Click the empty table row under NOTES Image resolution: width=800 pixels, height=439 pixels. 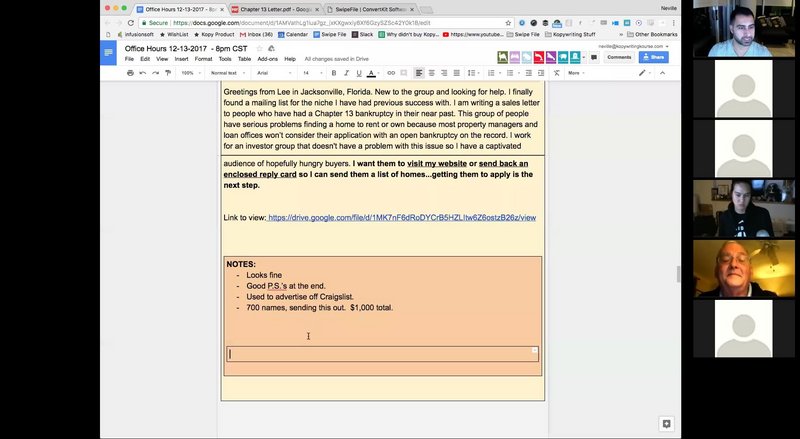382,354
